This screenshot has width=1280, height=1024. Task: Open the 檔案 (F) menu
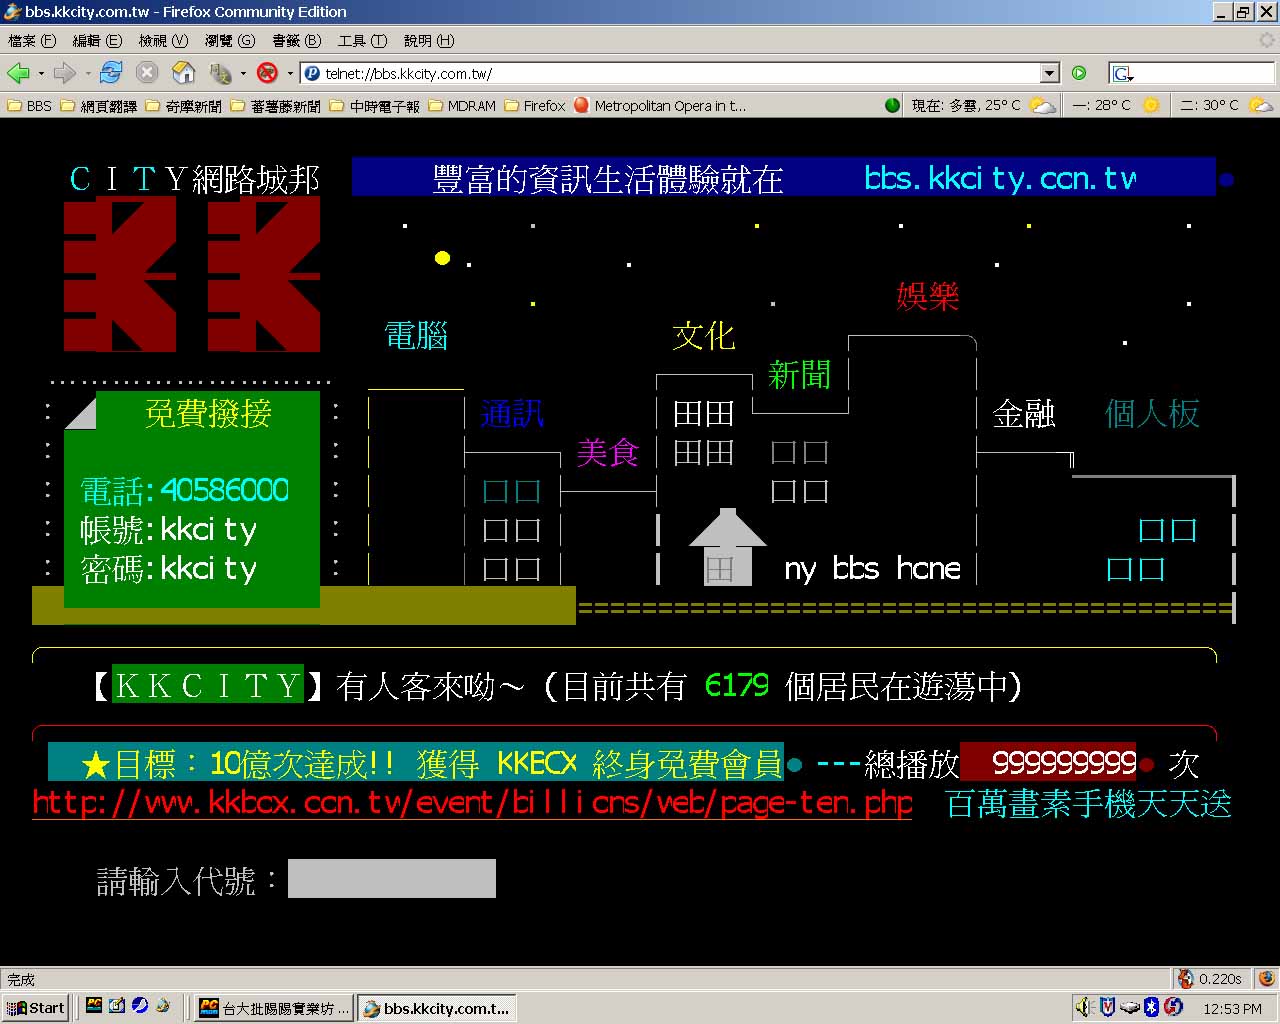coord(32,41)
